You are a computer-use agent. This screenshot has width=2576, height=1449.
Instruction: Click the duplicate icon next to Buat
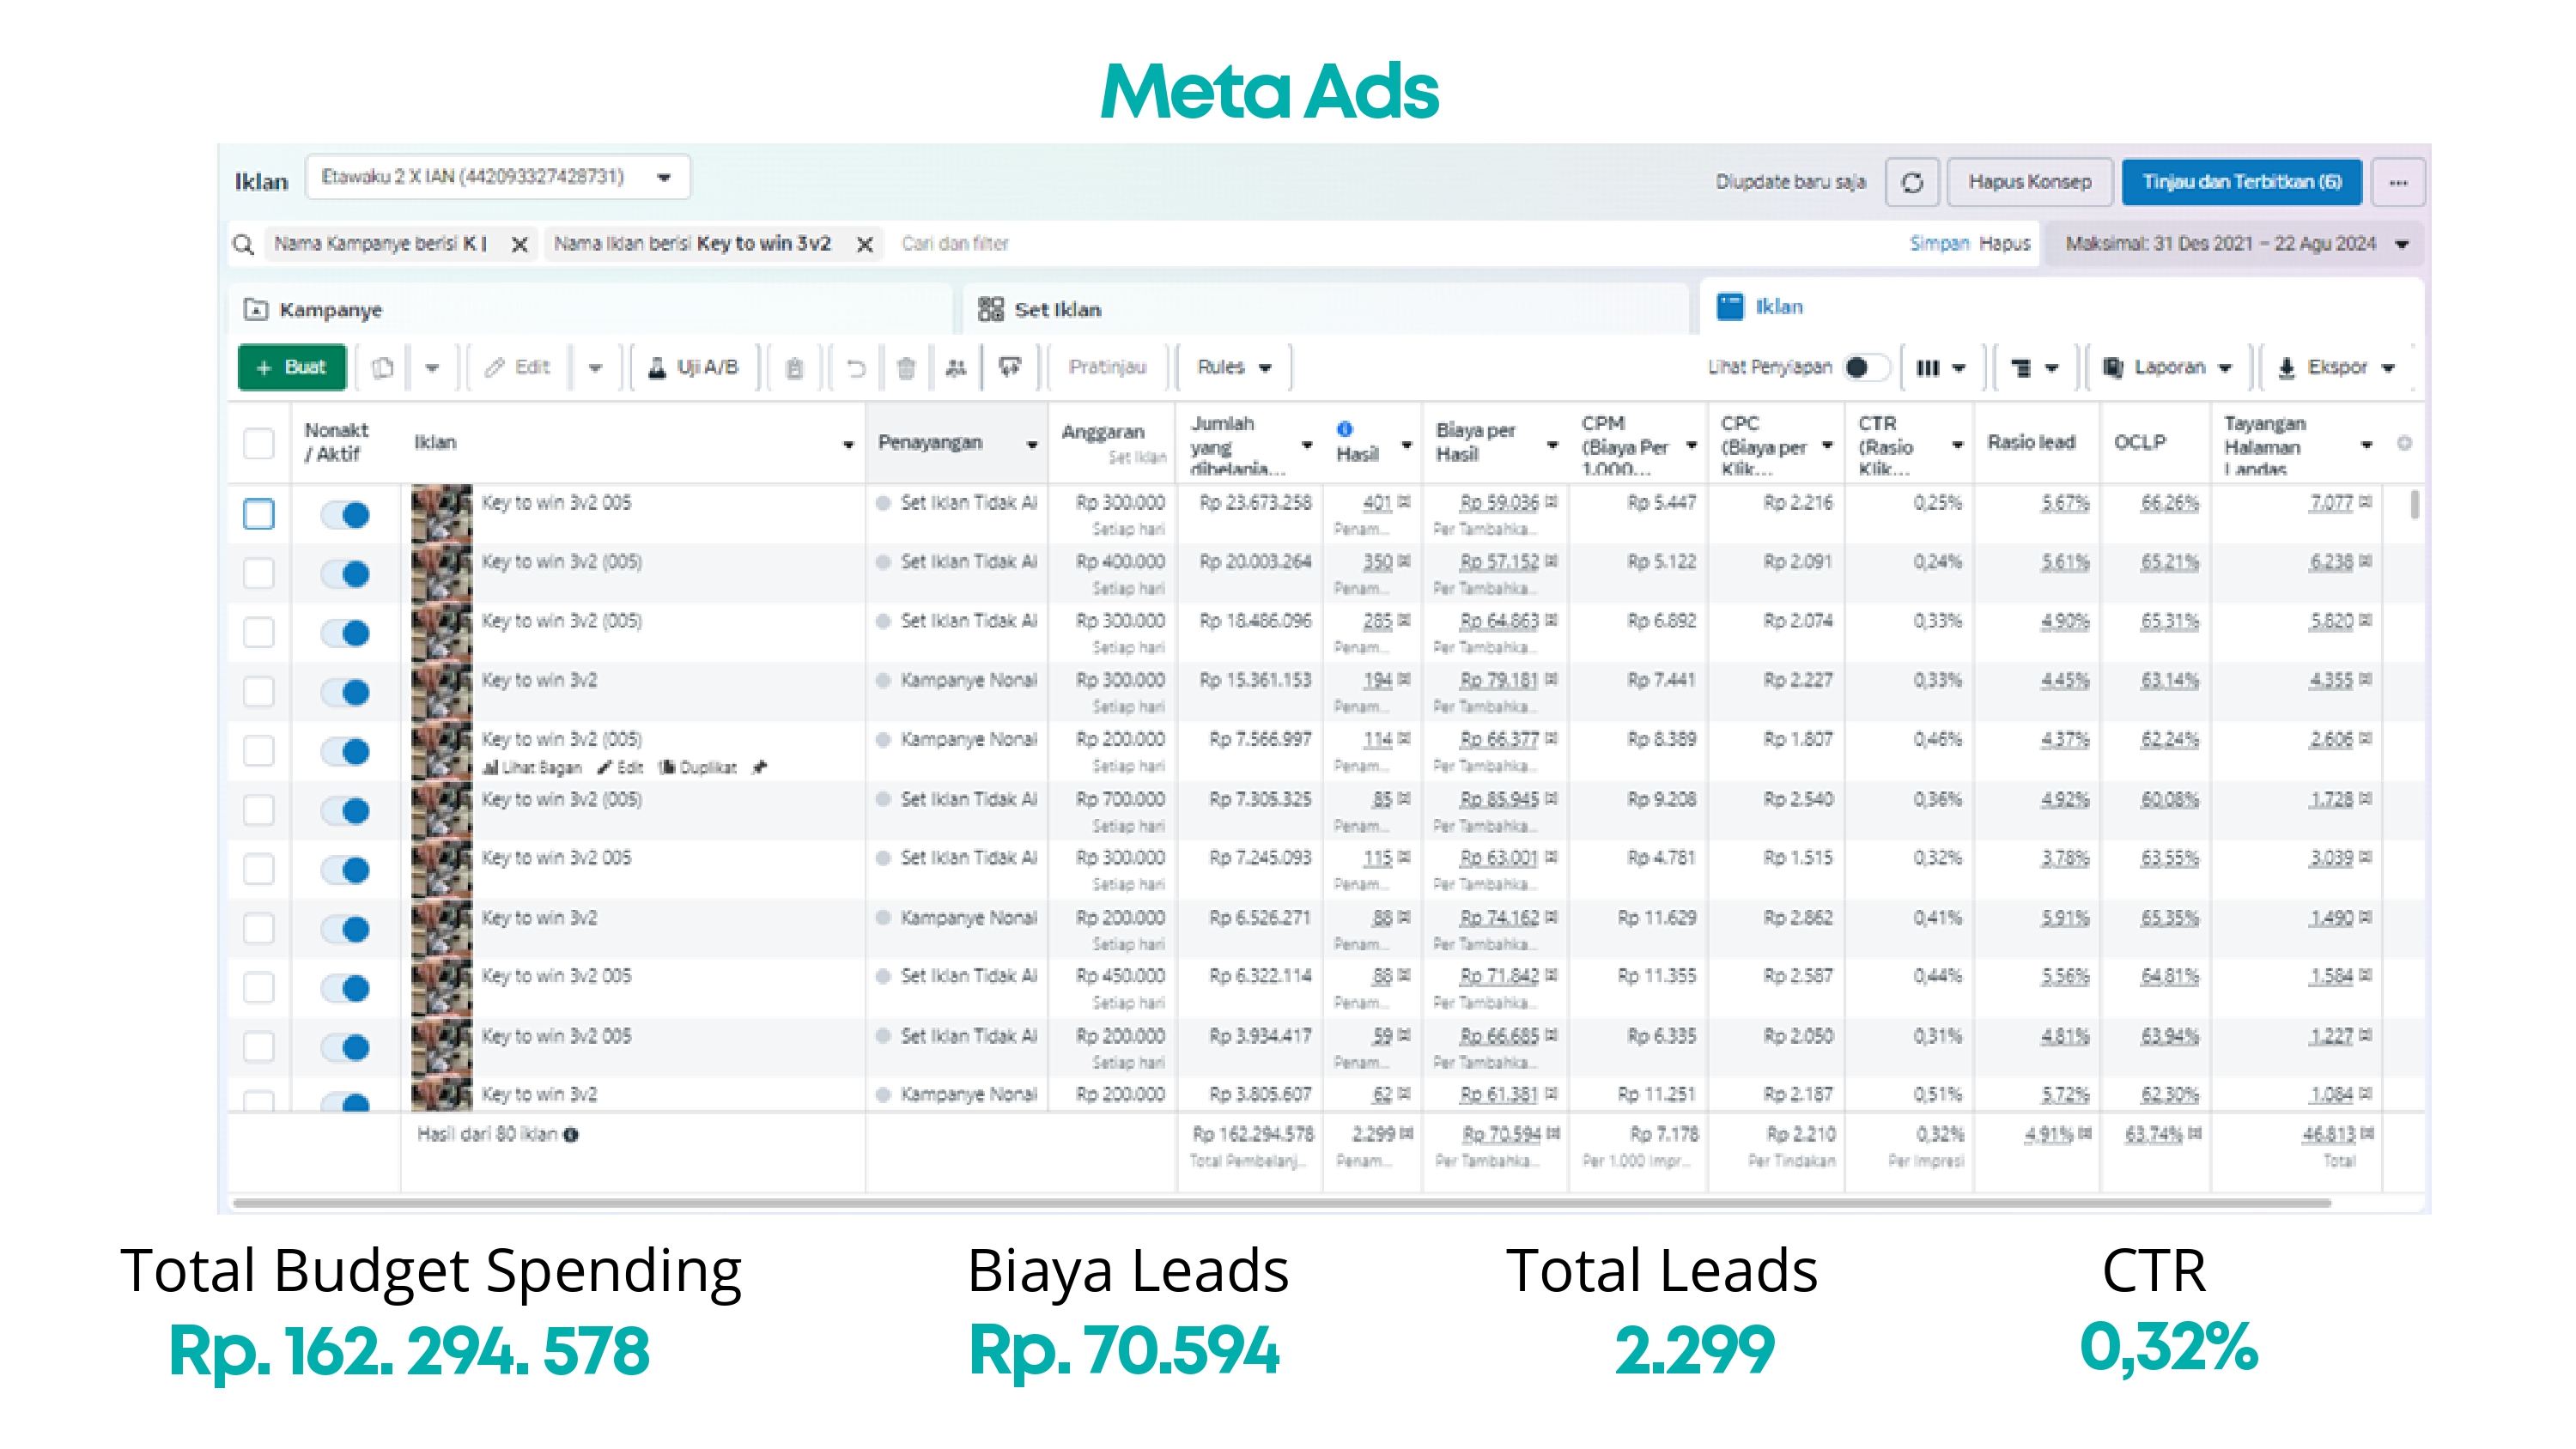pyautogui.click(x=383, y=367)
